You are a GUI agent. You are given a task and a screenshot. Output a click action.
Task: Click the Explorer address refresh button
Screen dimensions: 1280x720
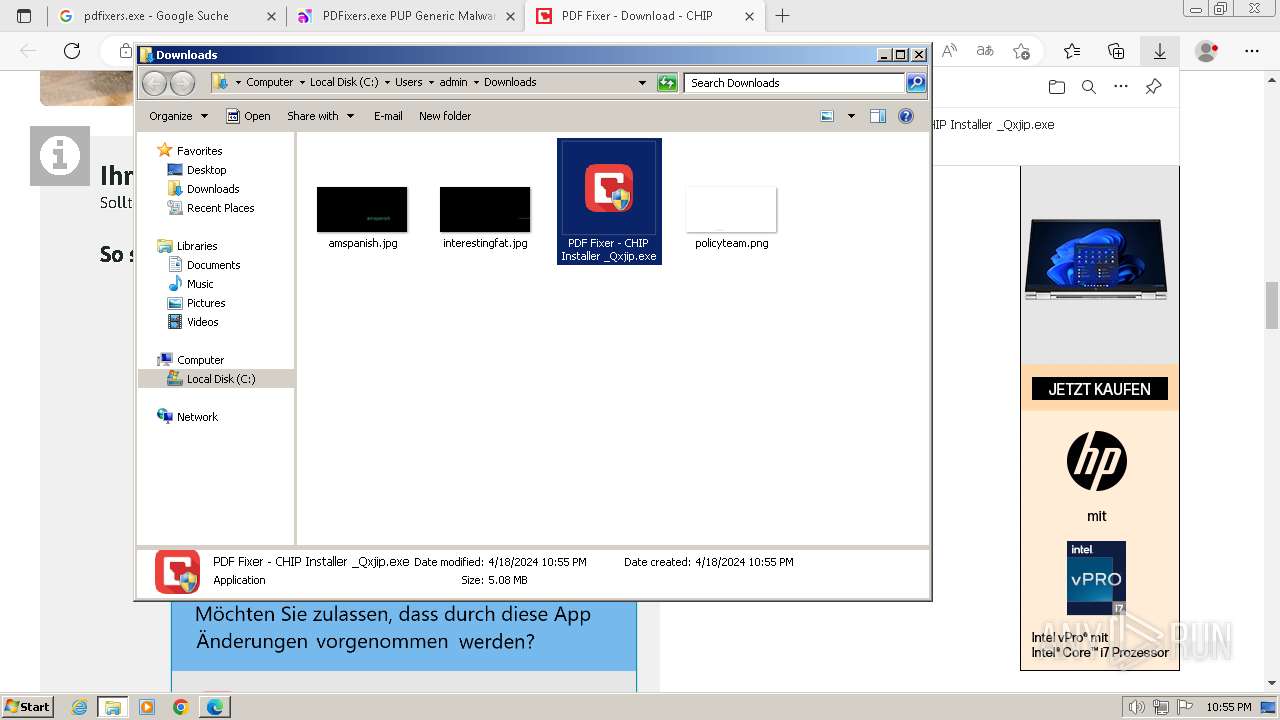667,83
